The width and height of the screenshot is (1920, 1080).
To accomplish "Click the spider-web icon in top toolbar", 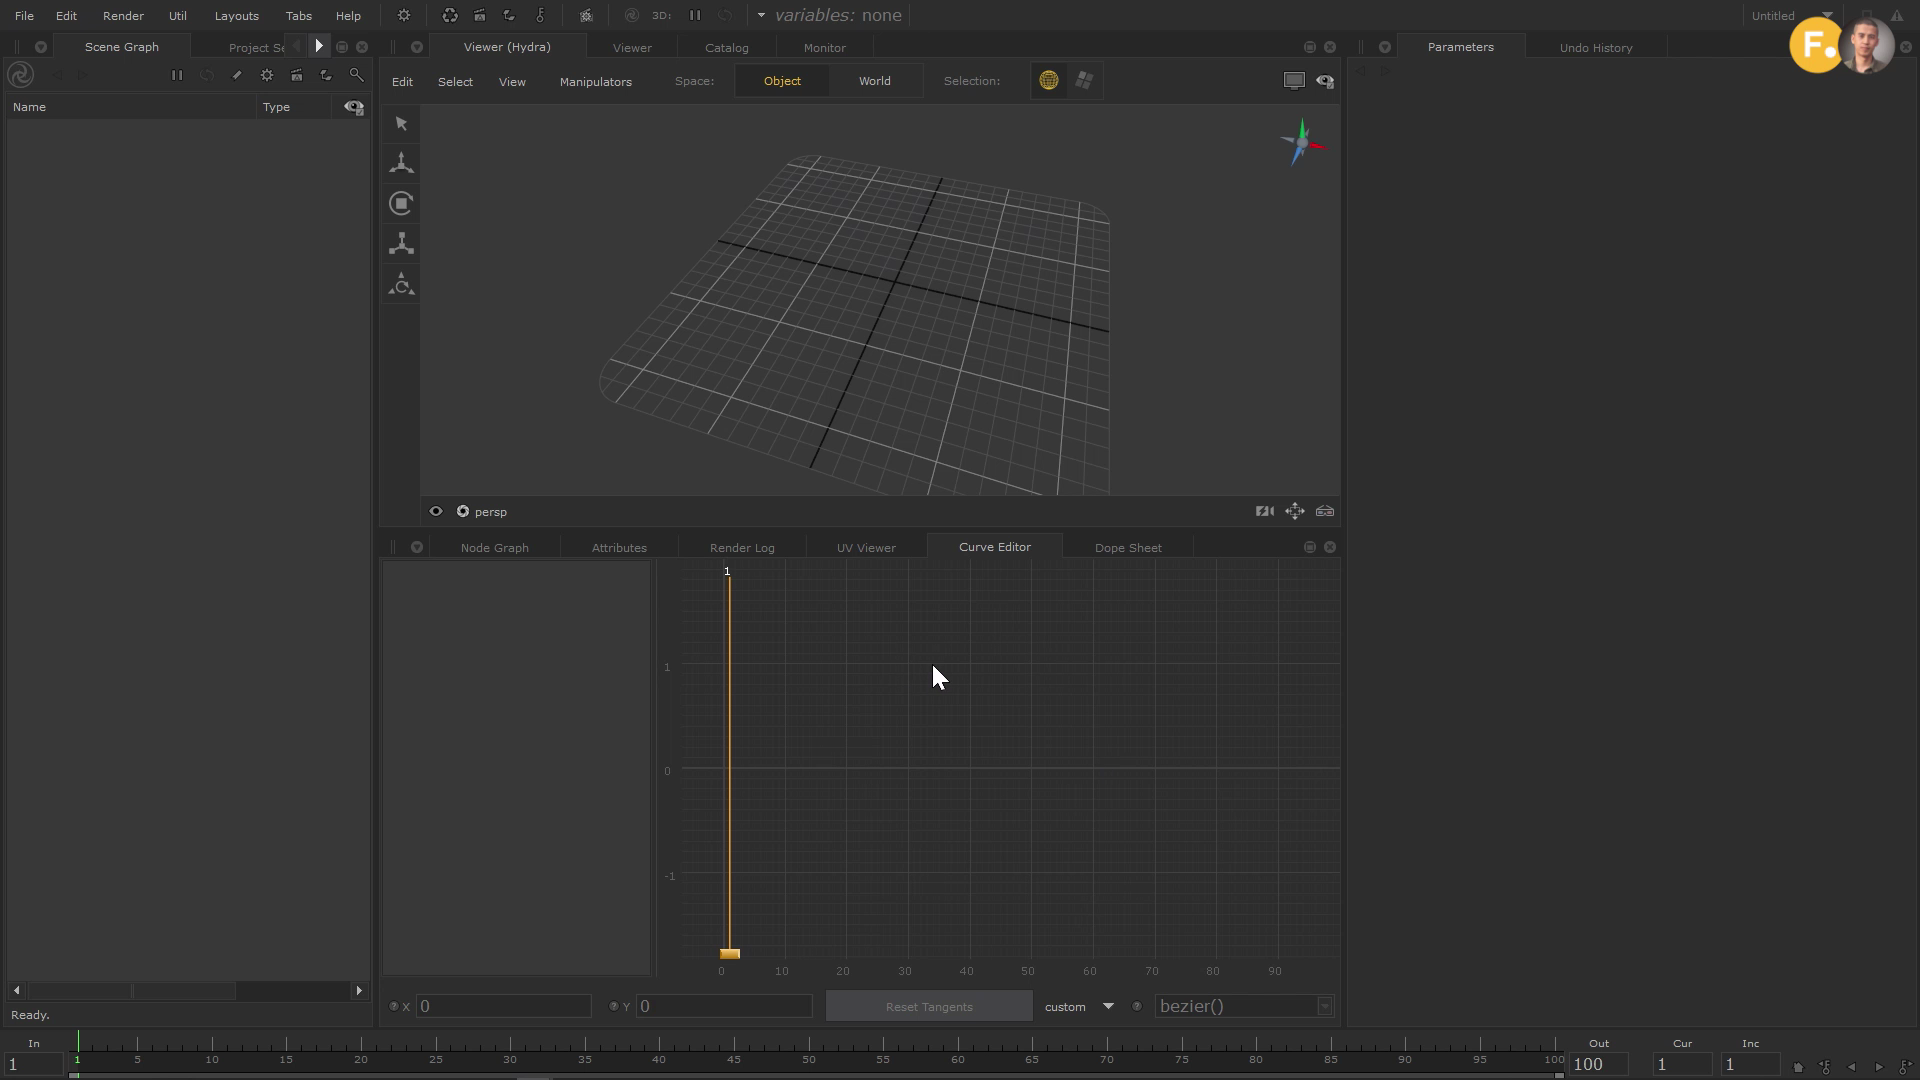I will pyautogui.click(x=586, y=16).
